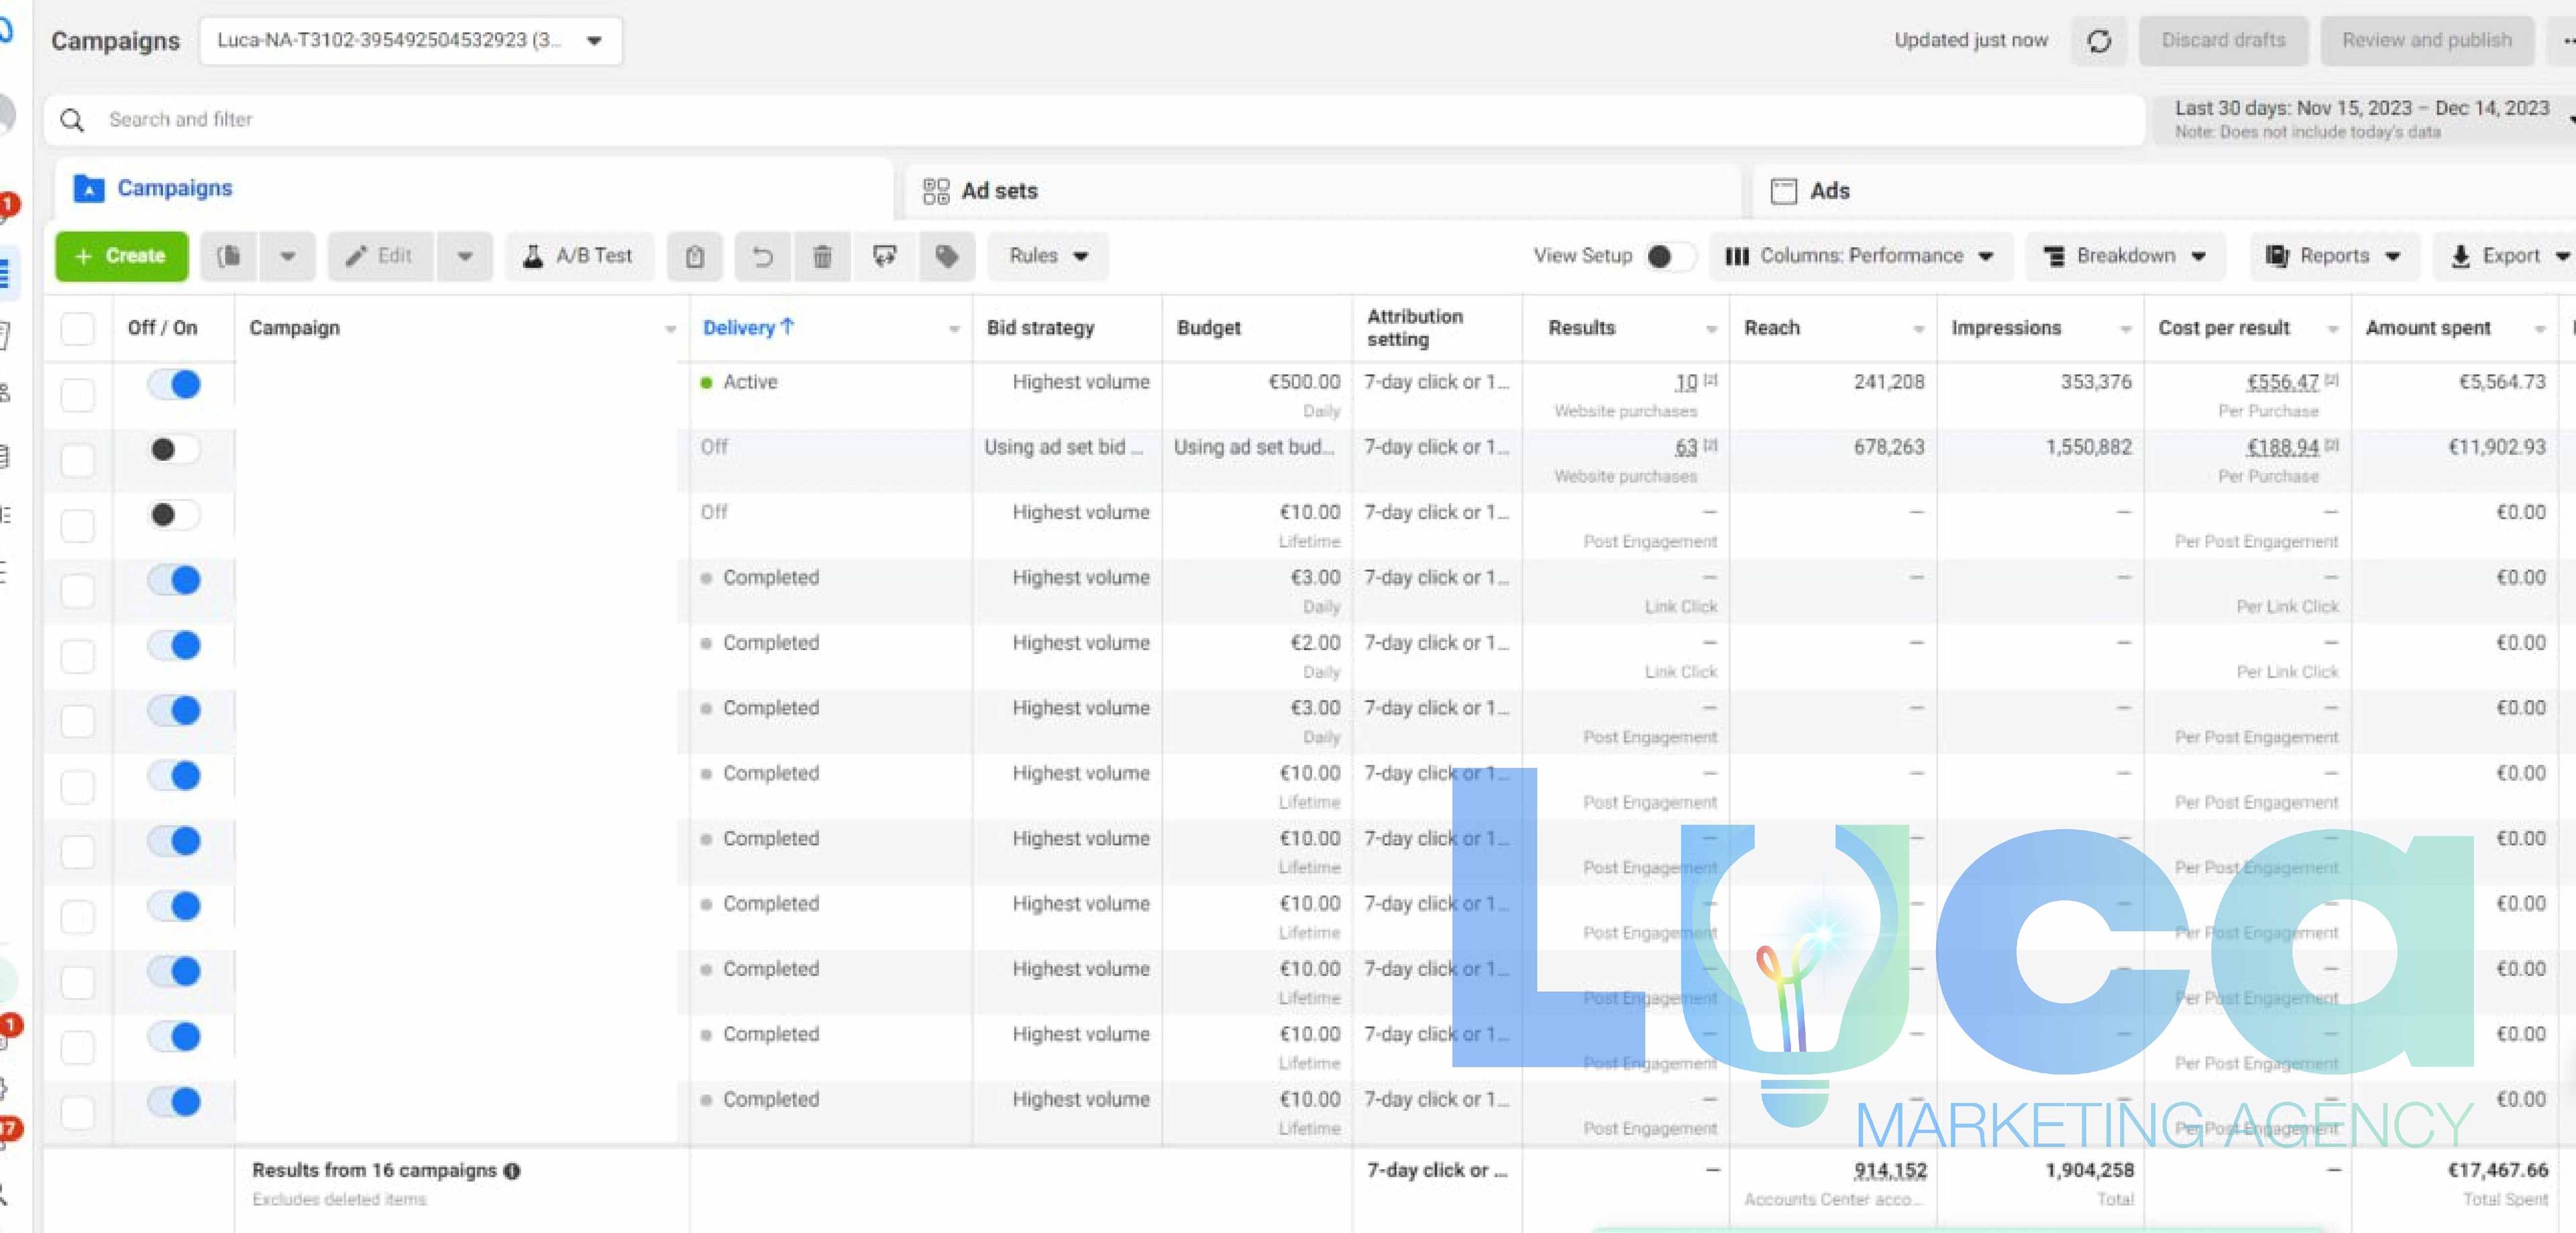Open the Reach column header menu arrow

pos(1918,328)
